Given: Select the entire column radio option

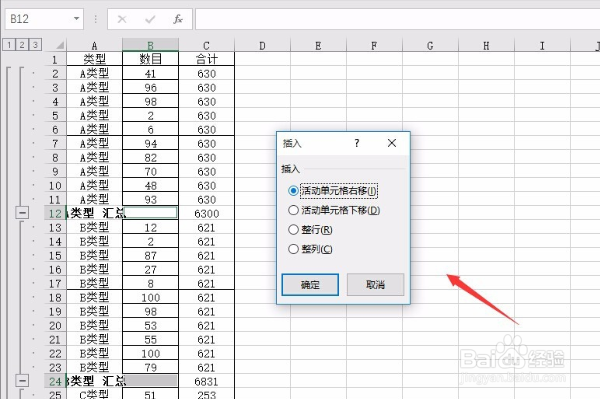Looking at the screenshot, I should click(x=310, y=249).
